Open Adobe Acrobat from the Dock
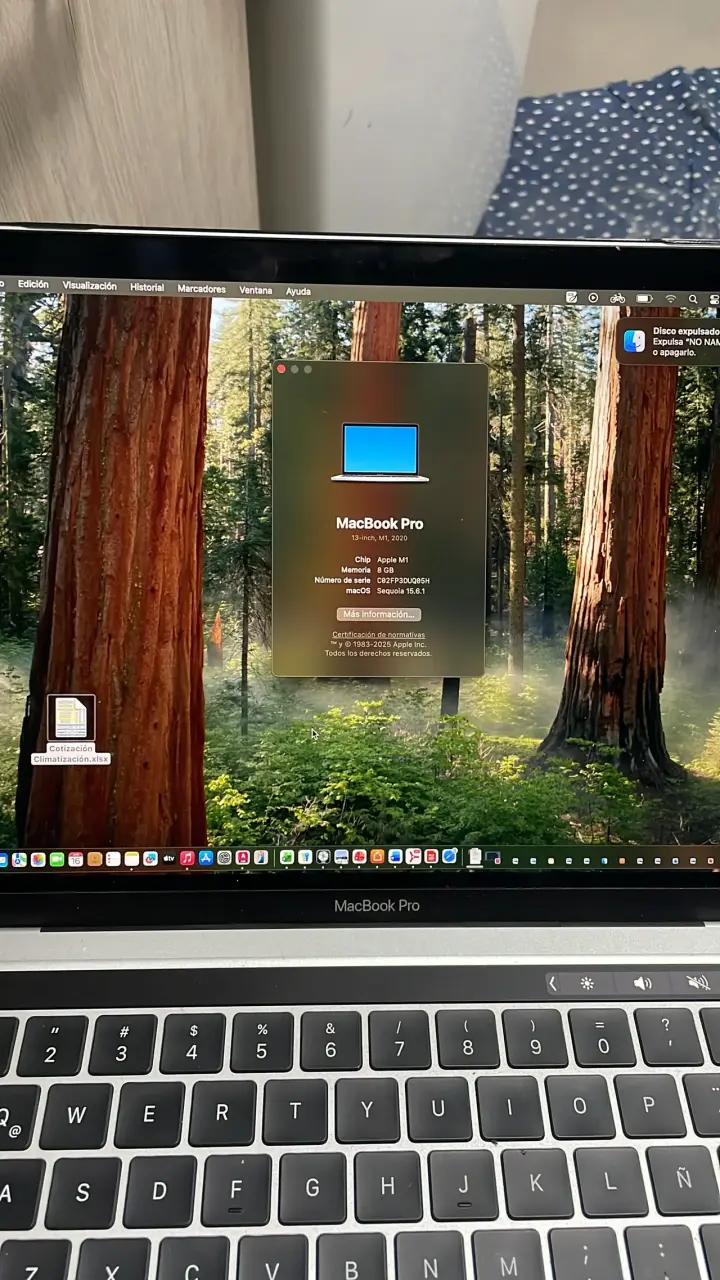 413,856
